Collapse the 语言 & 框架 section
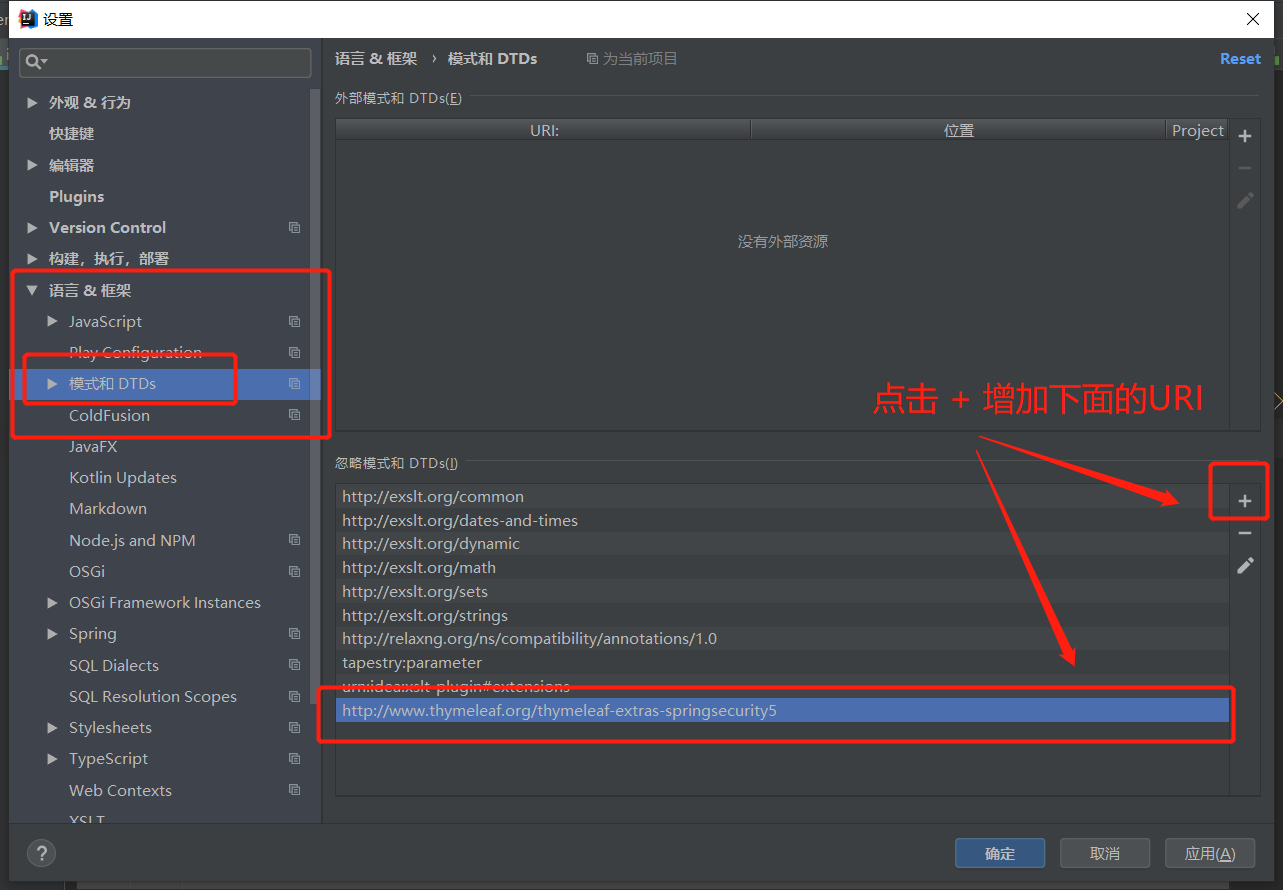 tap(32, 291)
